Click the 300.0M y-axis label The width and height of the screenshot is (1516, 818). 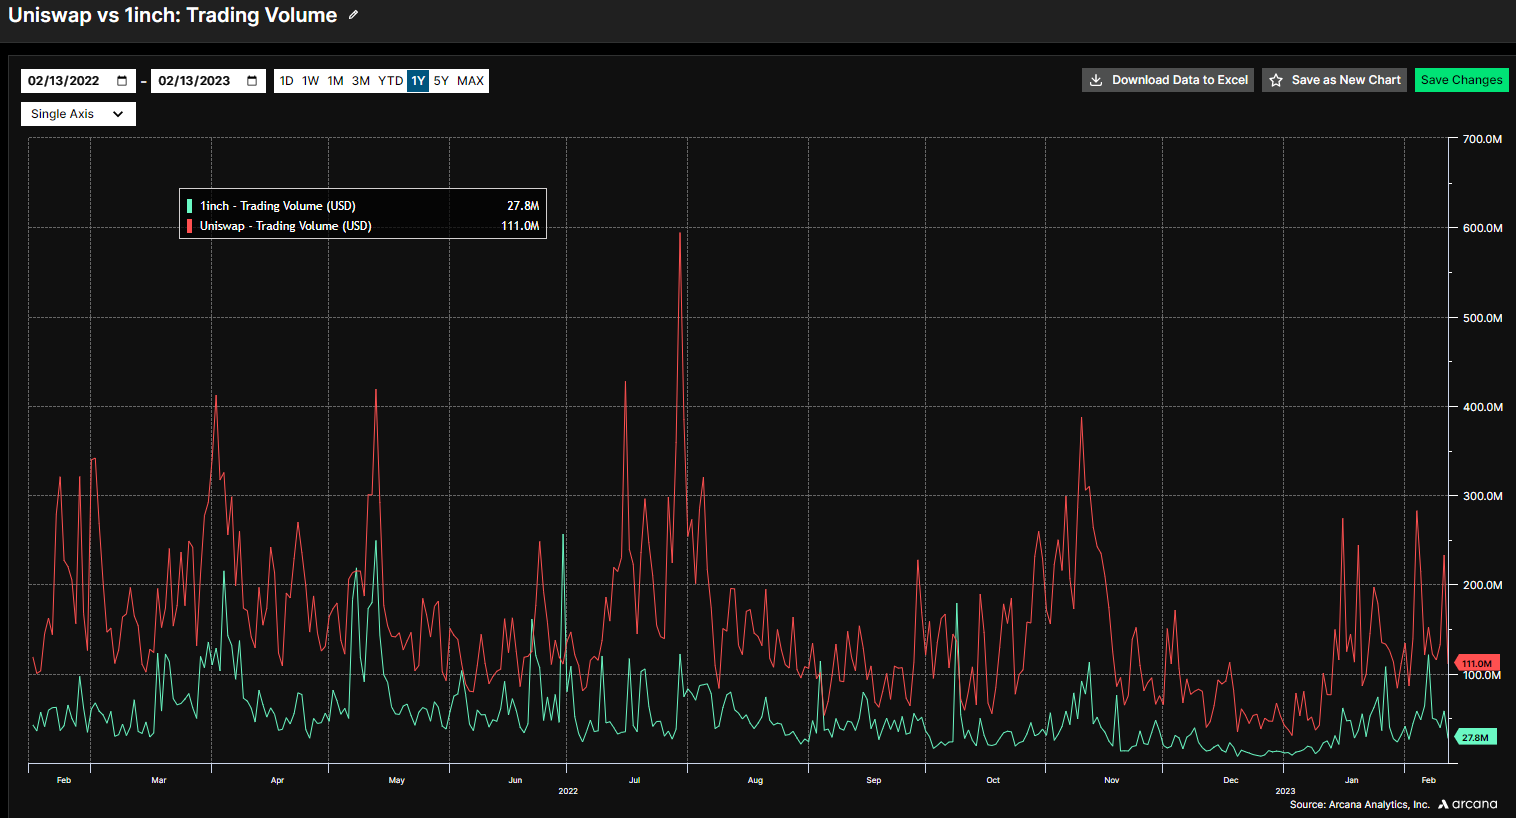coord(1482,496)
